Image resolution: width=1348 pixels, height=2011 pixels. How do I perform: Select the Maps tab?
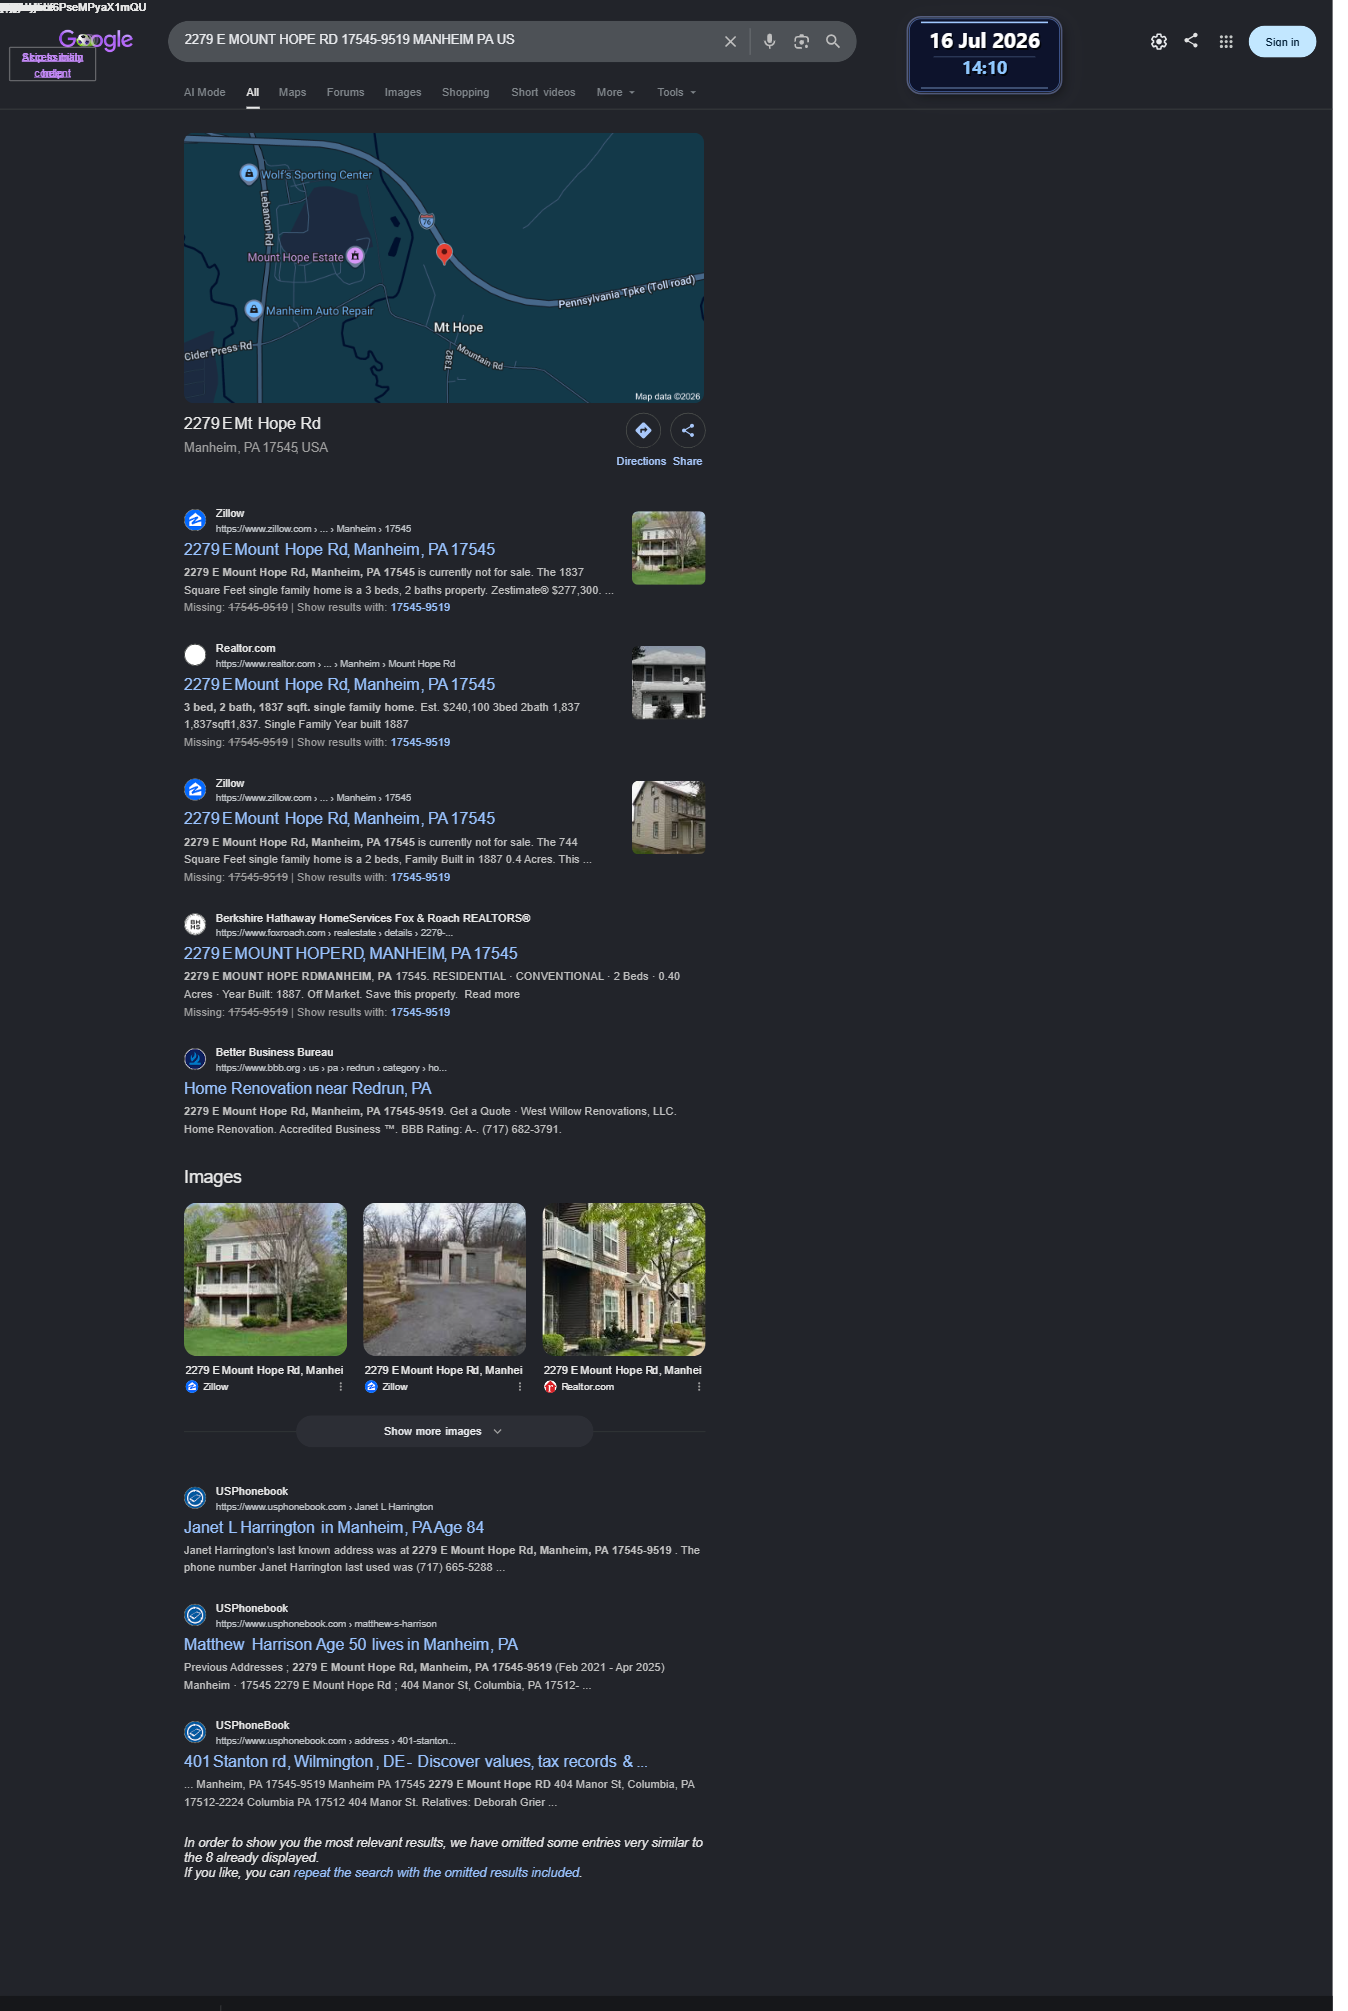pos(292,93)
